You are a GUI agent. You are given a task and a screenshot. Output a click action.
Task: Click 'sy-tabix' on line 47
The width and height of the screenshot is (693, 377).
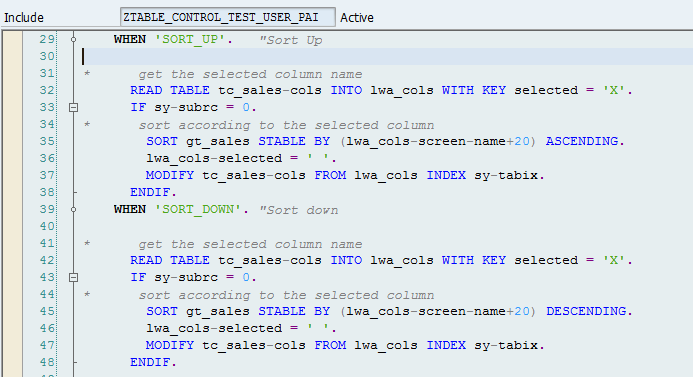(506, 346)
